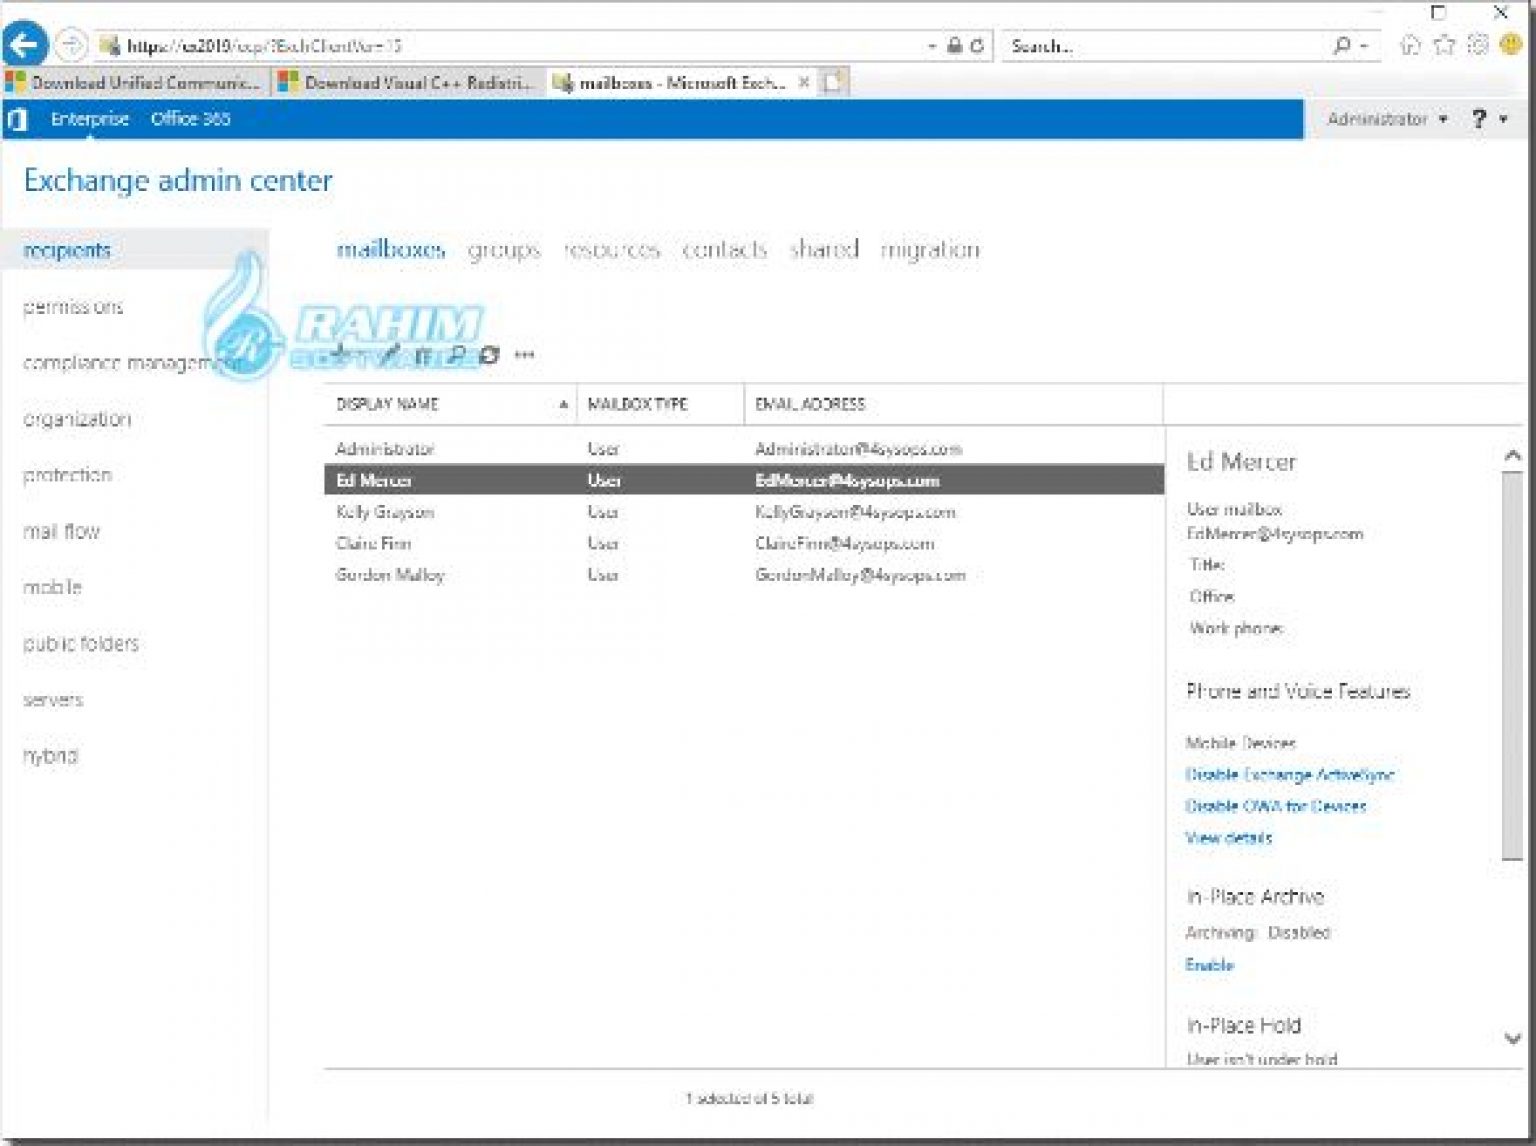Open Exchange help via the question mark icon
The height and width of the screenshot is (1146, 1536).
(1479, 118)
